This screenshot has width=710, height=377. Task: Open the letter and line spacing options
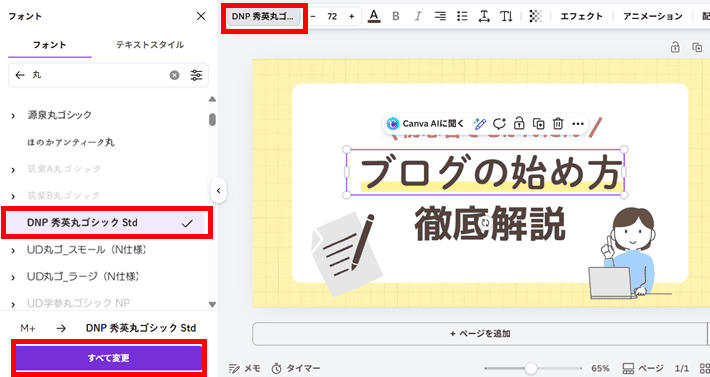(484, 16)
